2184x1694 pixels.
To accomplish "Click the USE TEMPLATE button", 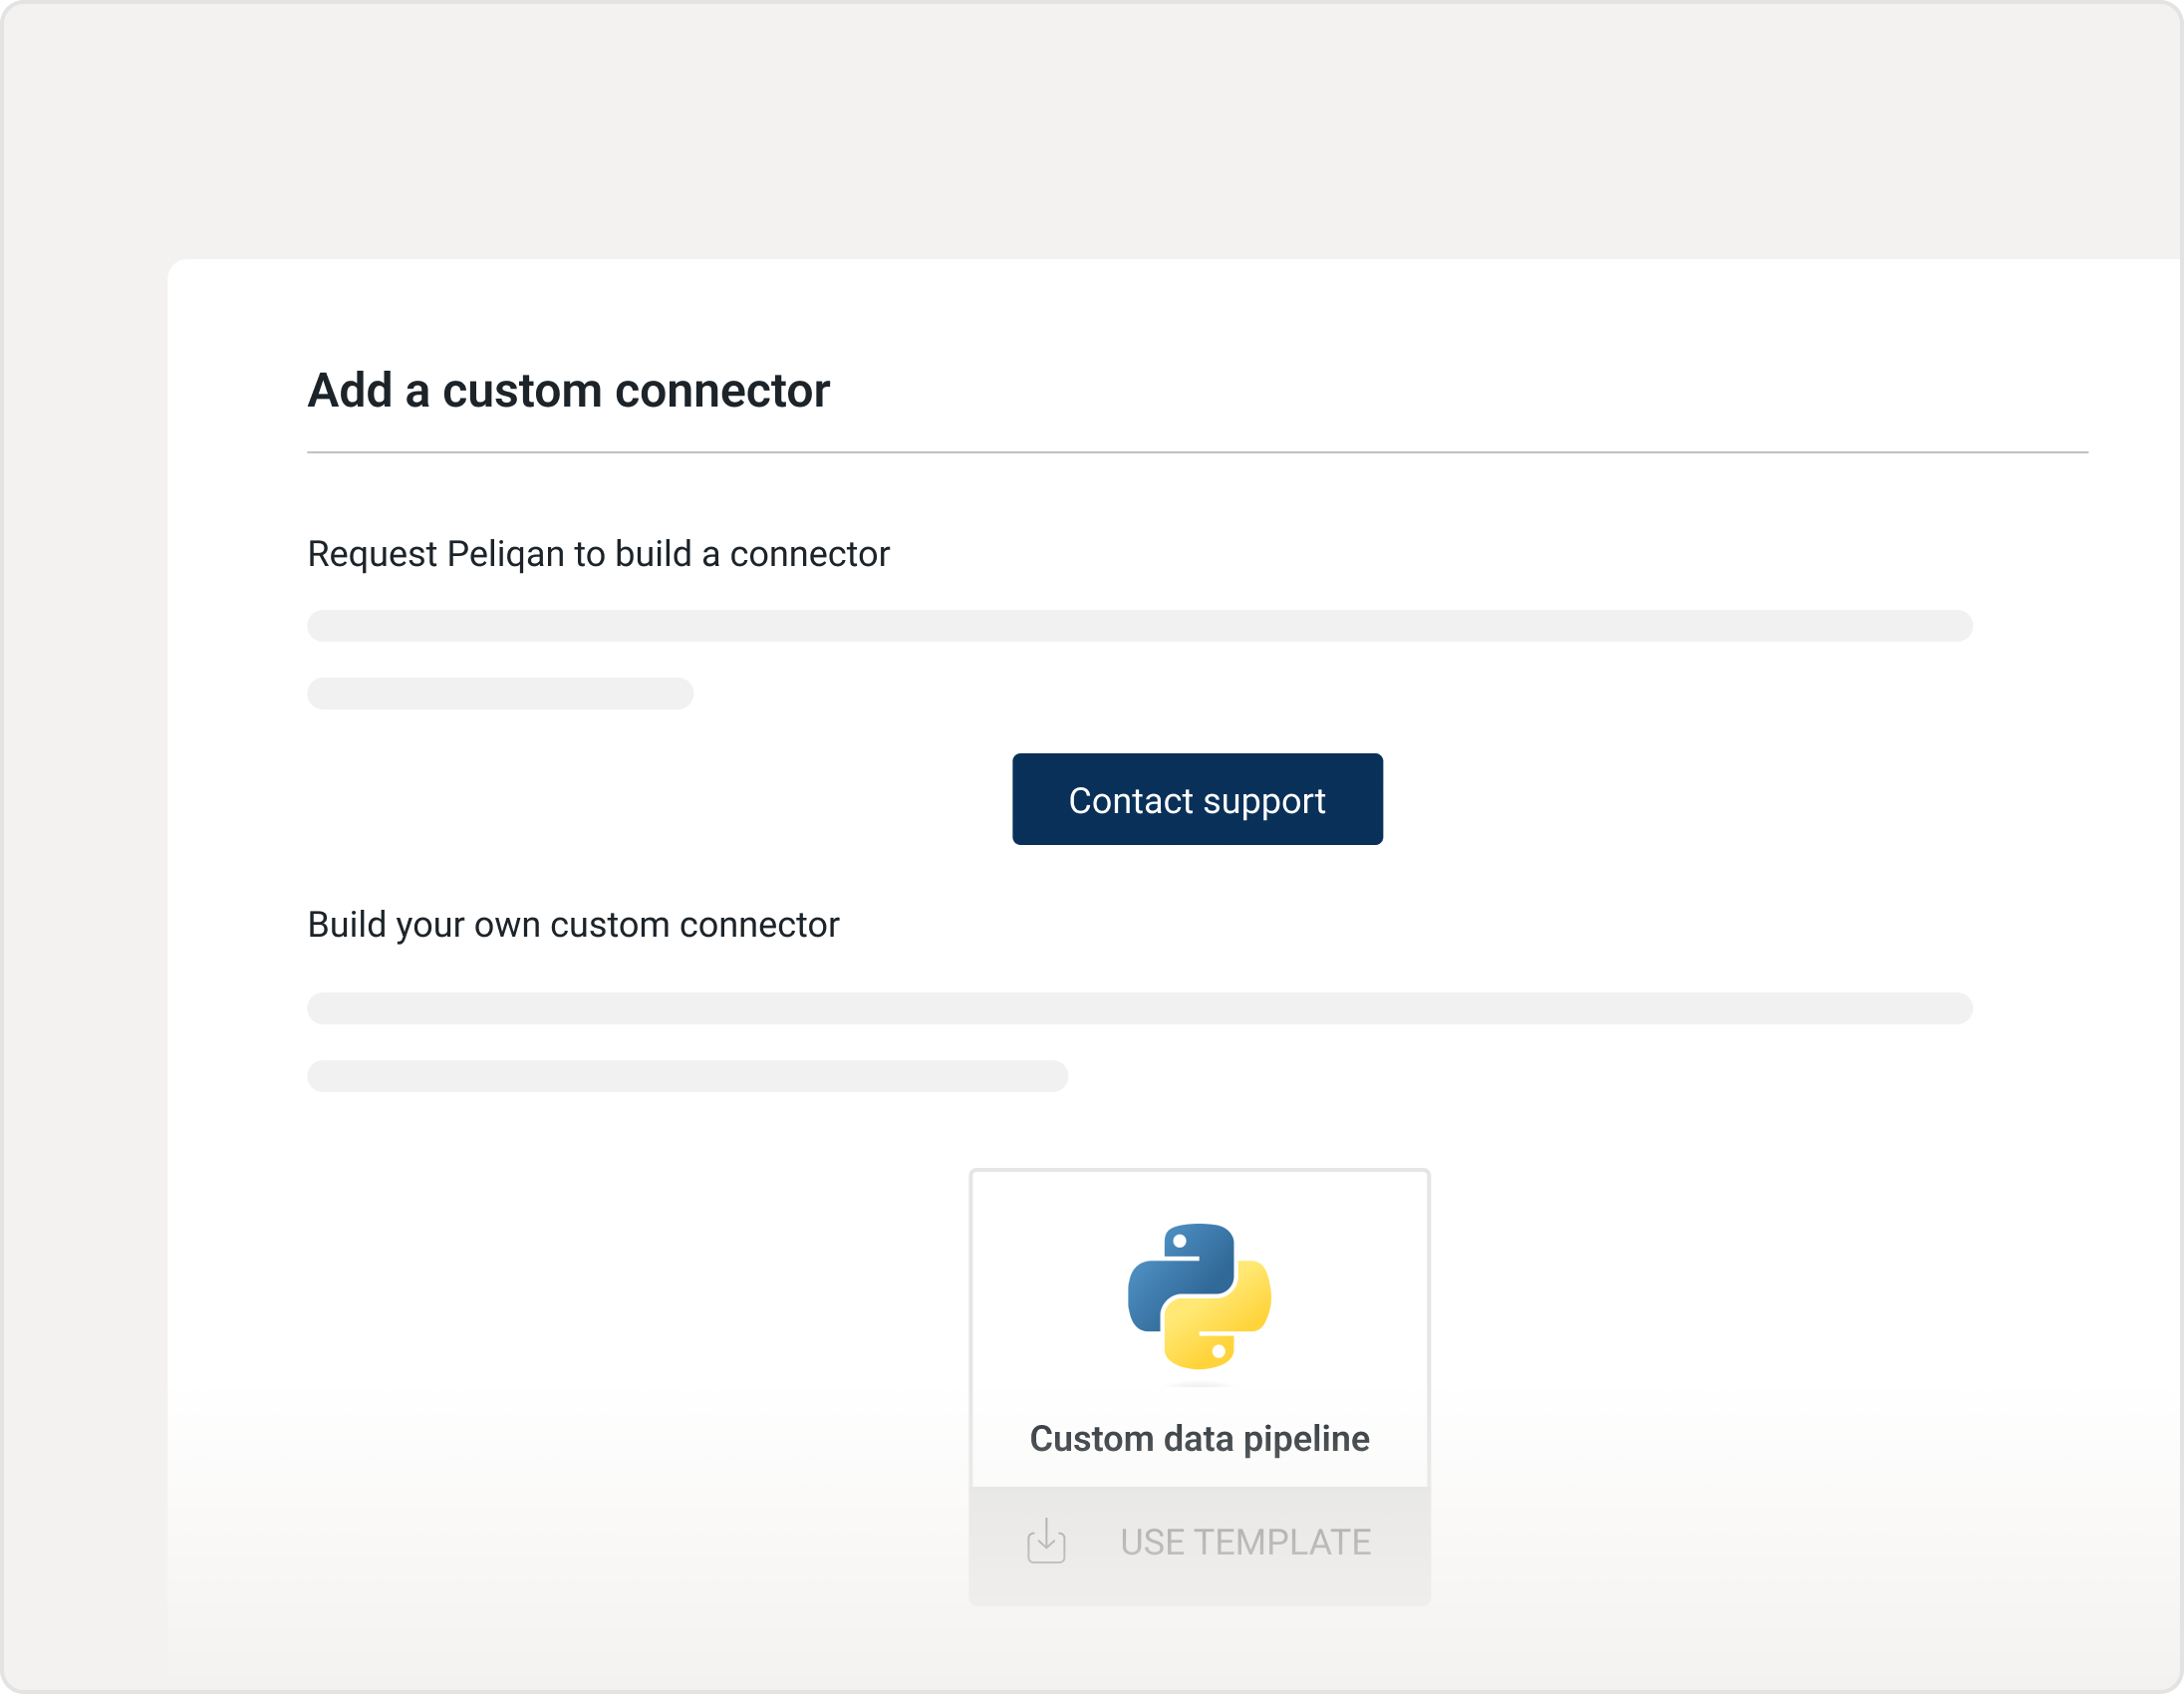I will pos(1199,1544).
